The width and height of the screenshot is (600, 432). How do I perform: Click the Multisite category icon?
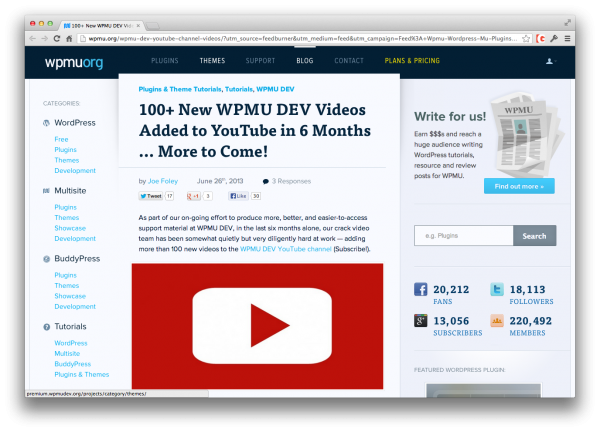(x=46, y=191)
